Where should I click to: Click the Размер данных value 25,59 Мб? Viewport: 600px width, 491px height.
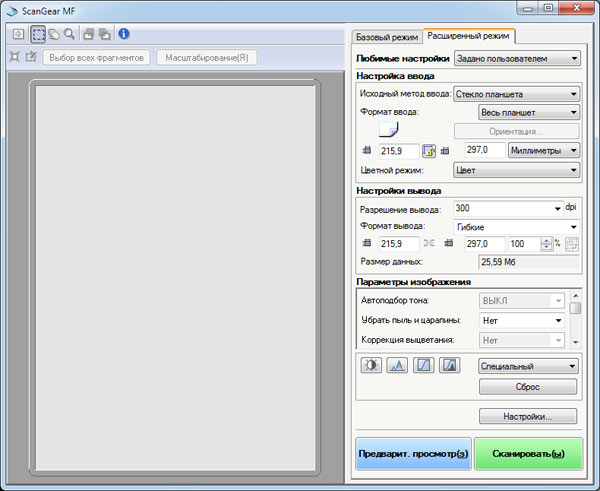pyautogui.click(x=528, y=262)
